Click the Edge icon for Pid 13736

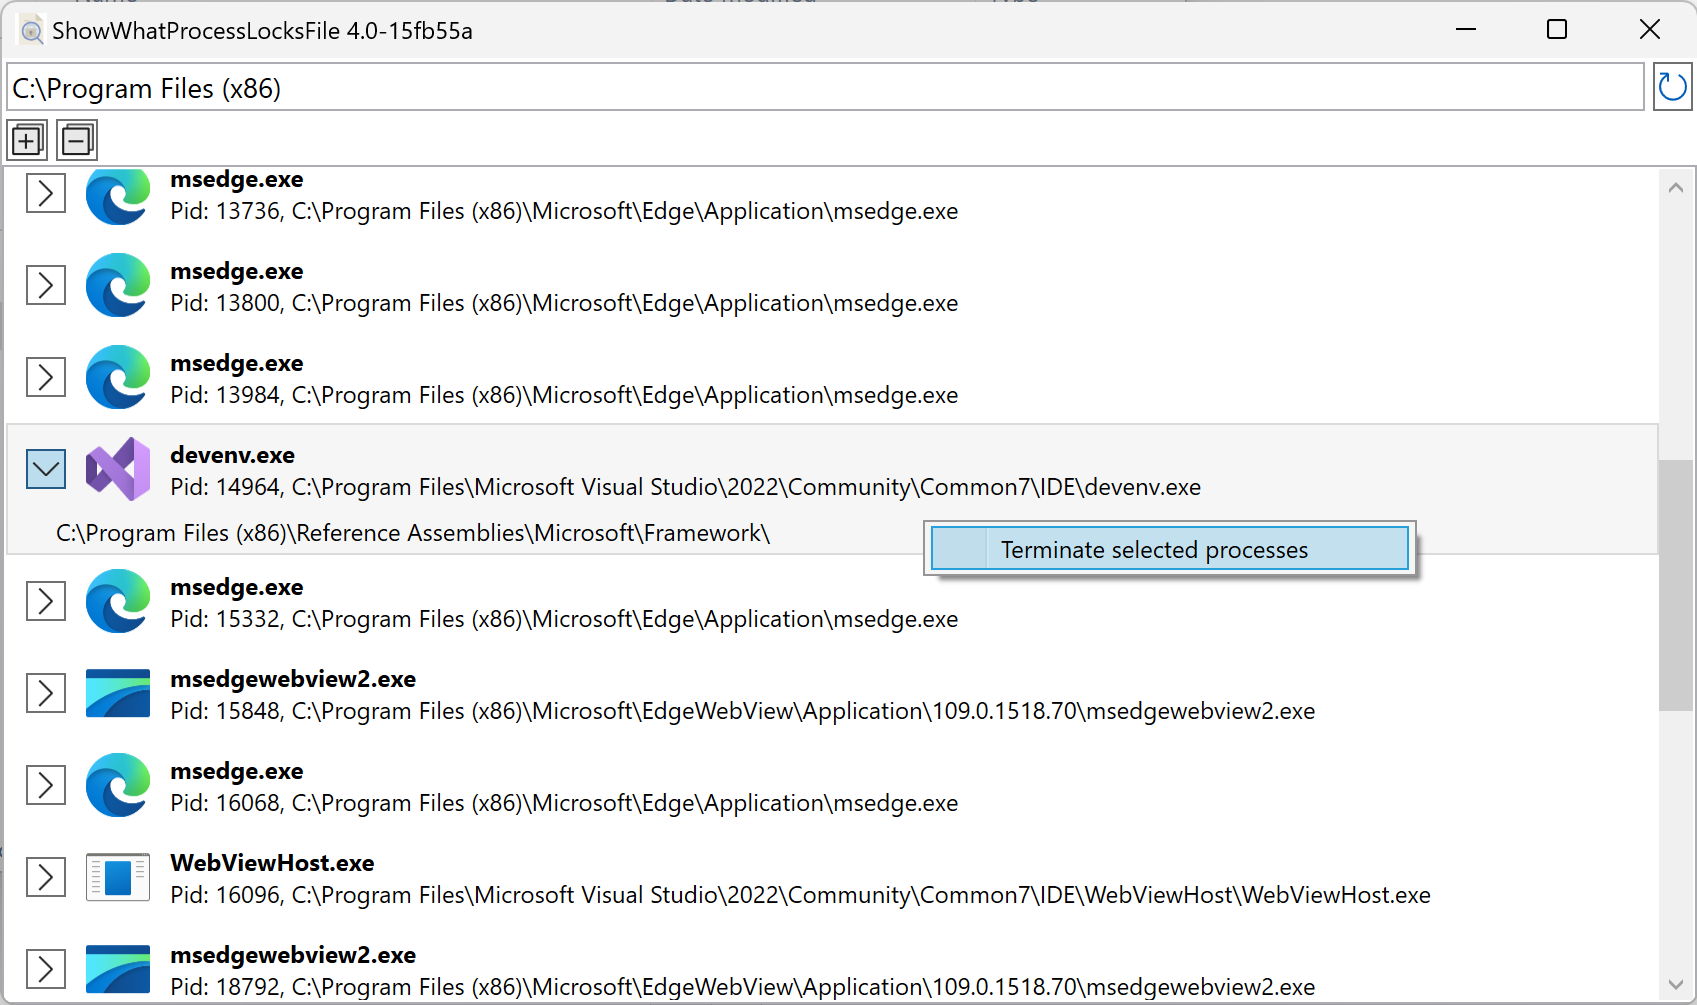click(118, 195)
